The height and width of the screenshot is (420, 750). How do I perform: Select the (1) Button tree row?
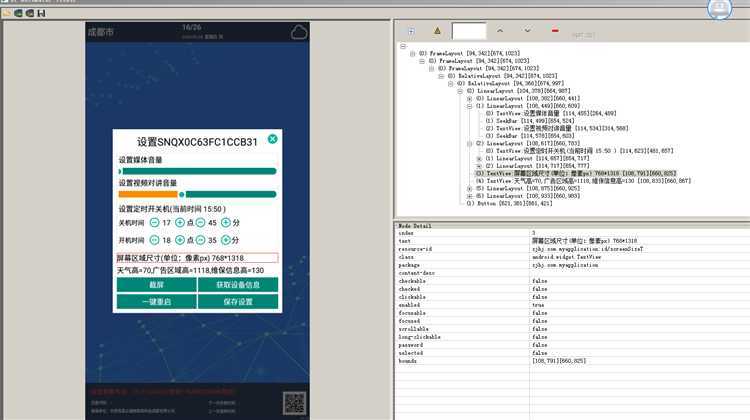(x=509, y=203)
